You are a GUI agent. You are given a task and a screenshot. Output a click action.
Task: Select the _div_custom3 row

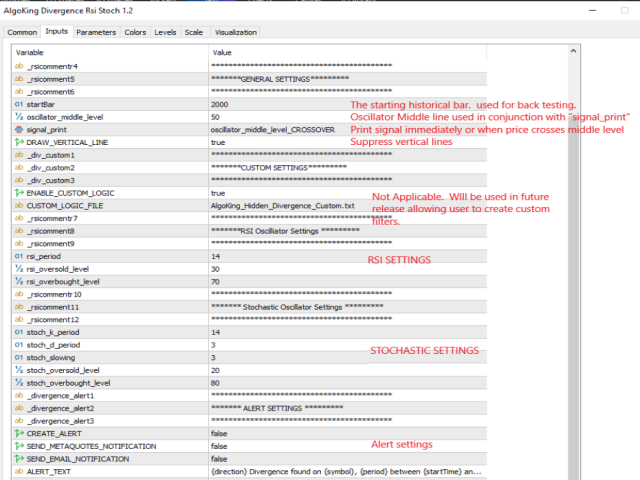pyautogui.click(x=249, y=180)
